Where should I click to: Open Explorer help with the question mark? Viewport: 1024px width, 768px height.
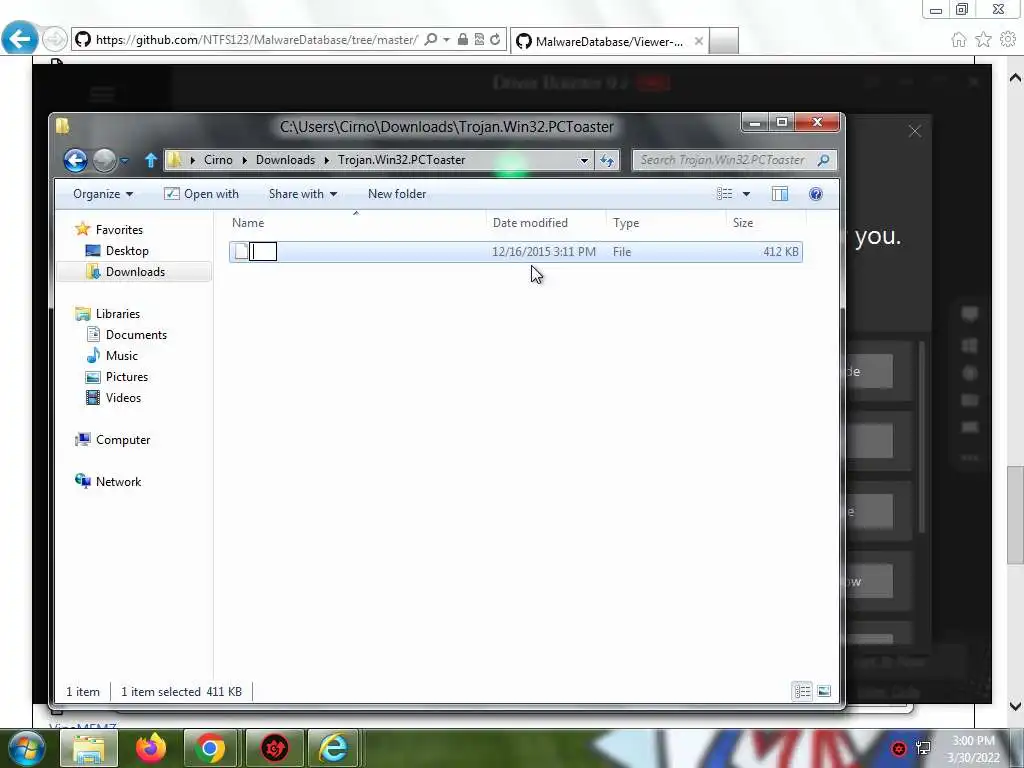pyautogui.click(x=816, y=194)
